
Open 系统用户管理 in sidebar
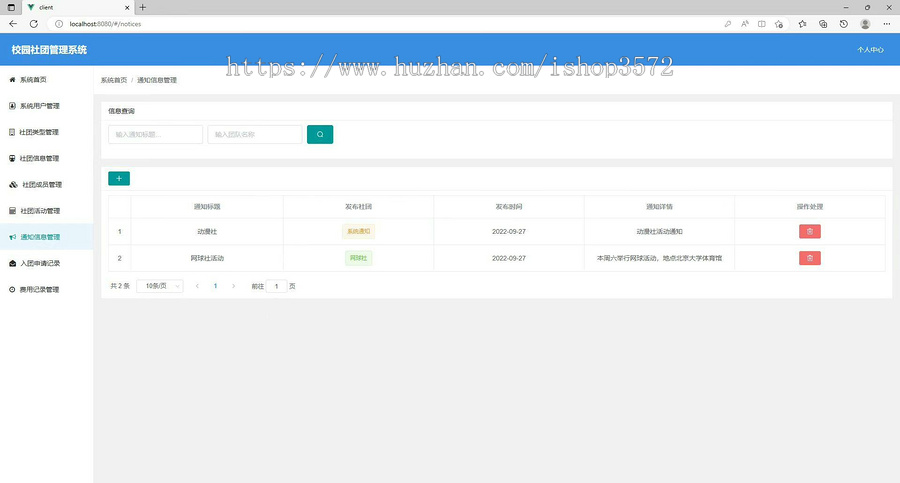(46, 106)
